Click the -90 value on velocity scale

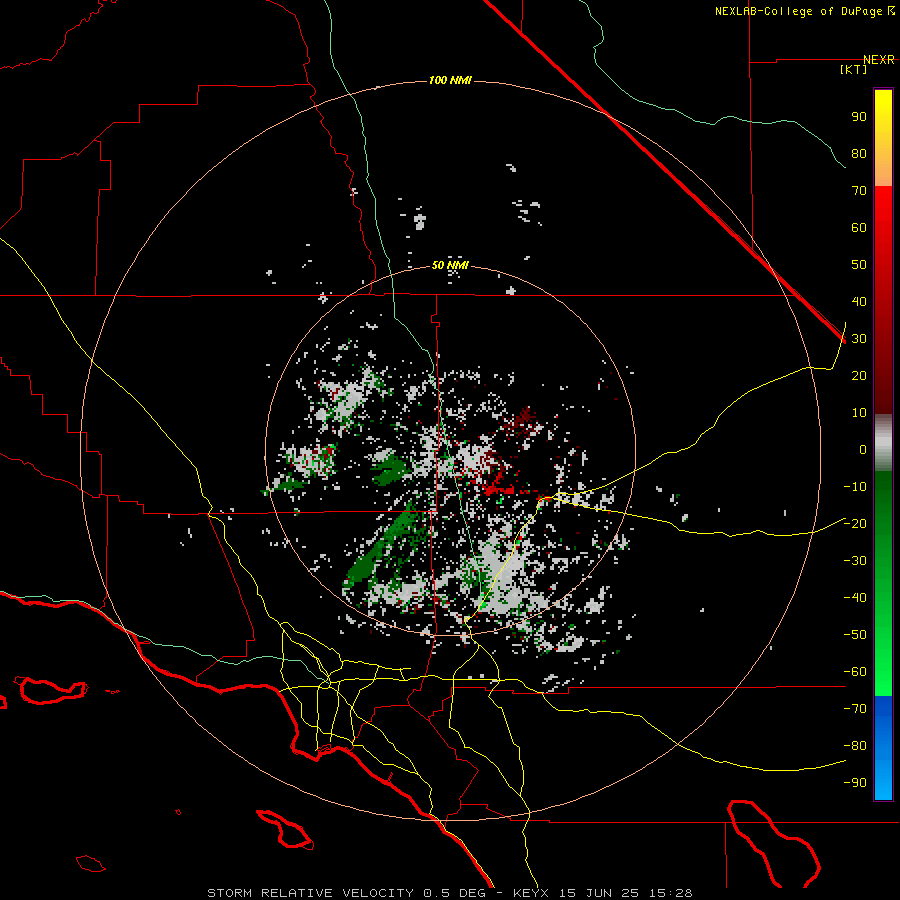(855, 782)
